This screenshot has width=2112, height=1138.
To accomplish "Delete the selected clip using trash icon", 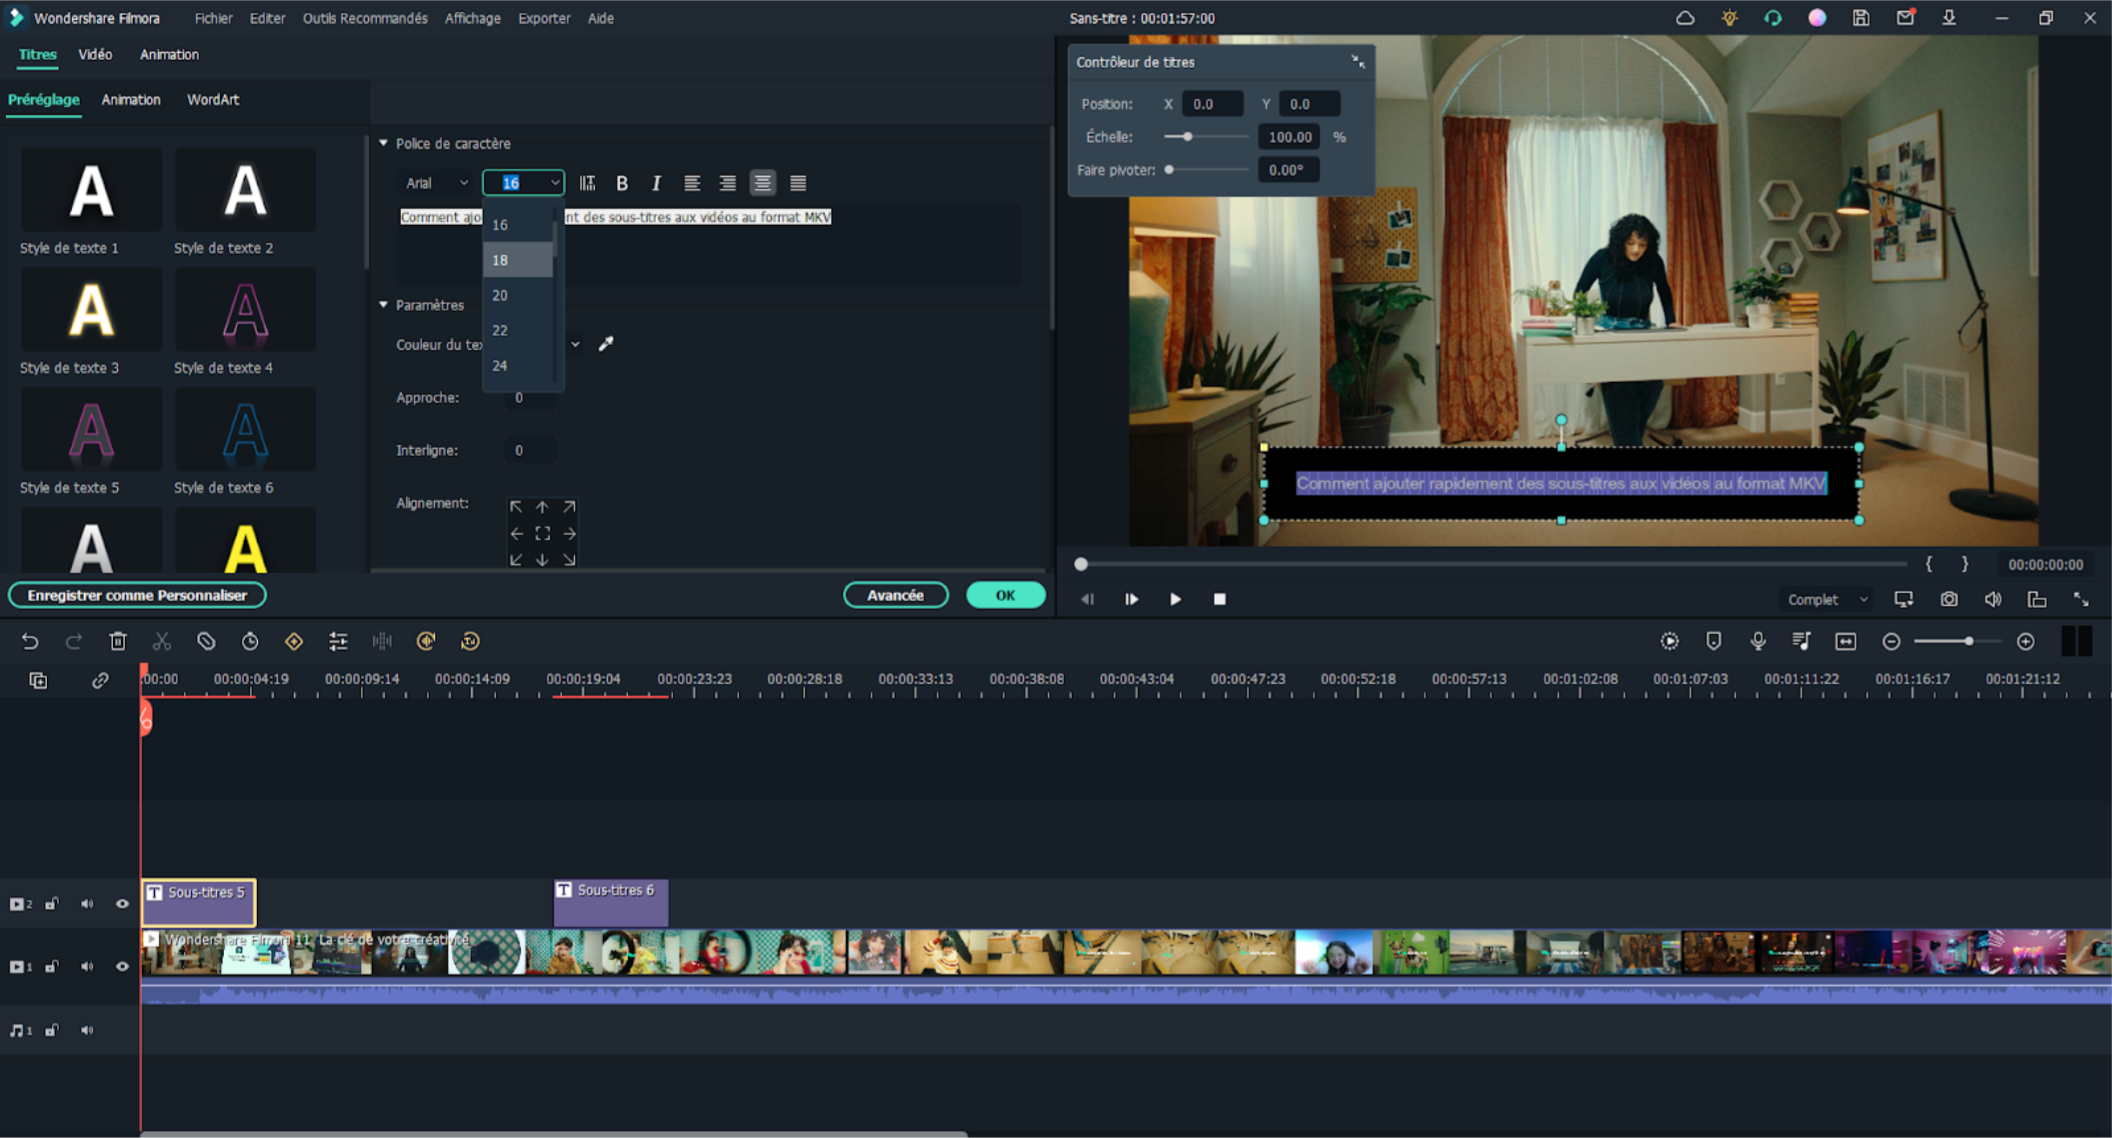I will click(117, 641).
